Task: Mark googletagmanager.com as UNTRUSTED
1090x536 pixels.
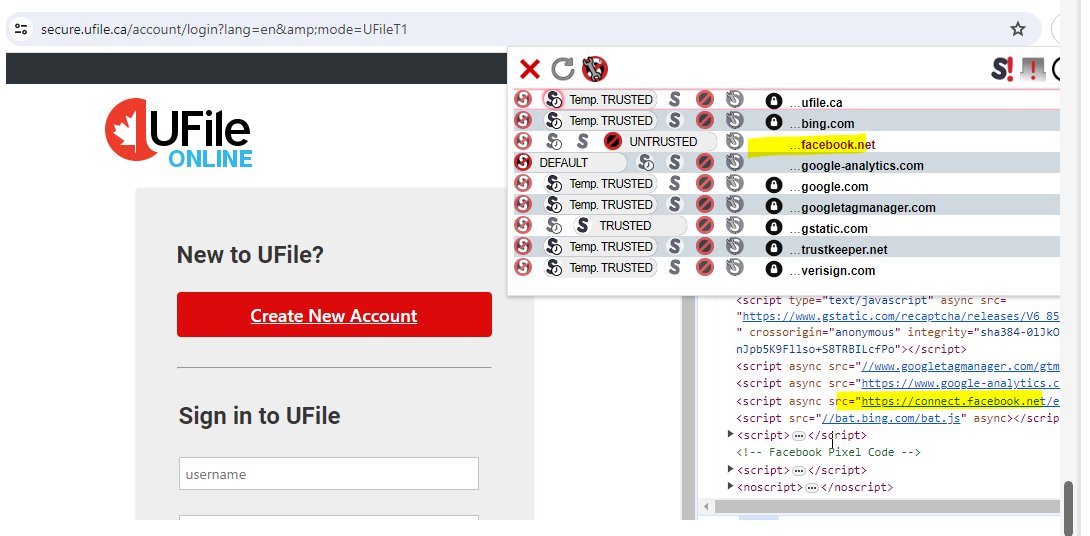Action: tap(705, 204)
